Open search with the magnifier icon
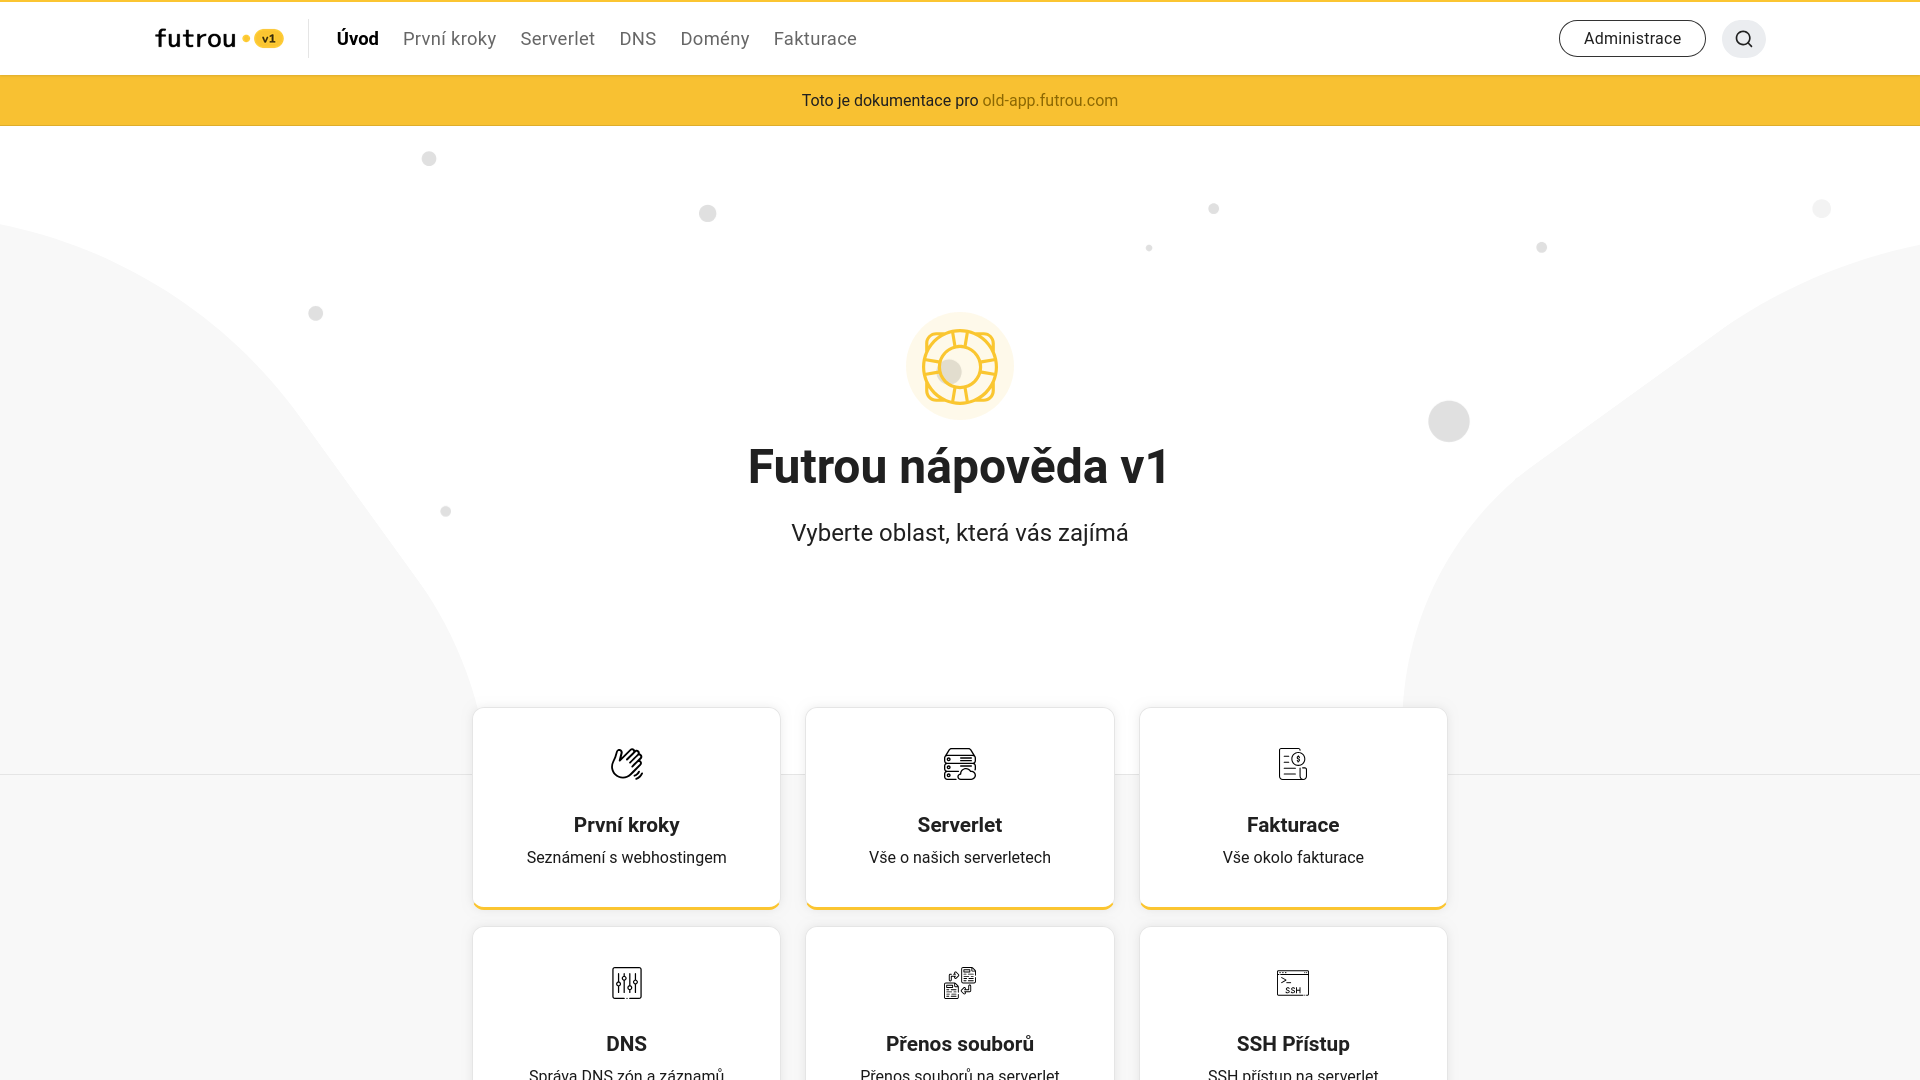 [1743, 39]
